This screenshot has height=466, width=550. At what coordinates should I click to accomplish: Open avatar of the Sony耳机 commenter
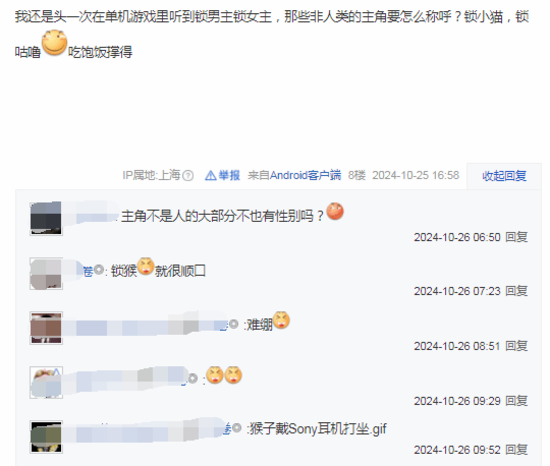coord(46,437)
